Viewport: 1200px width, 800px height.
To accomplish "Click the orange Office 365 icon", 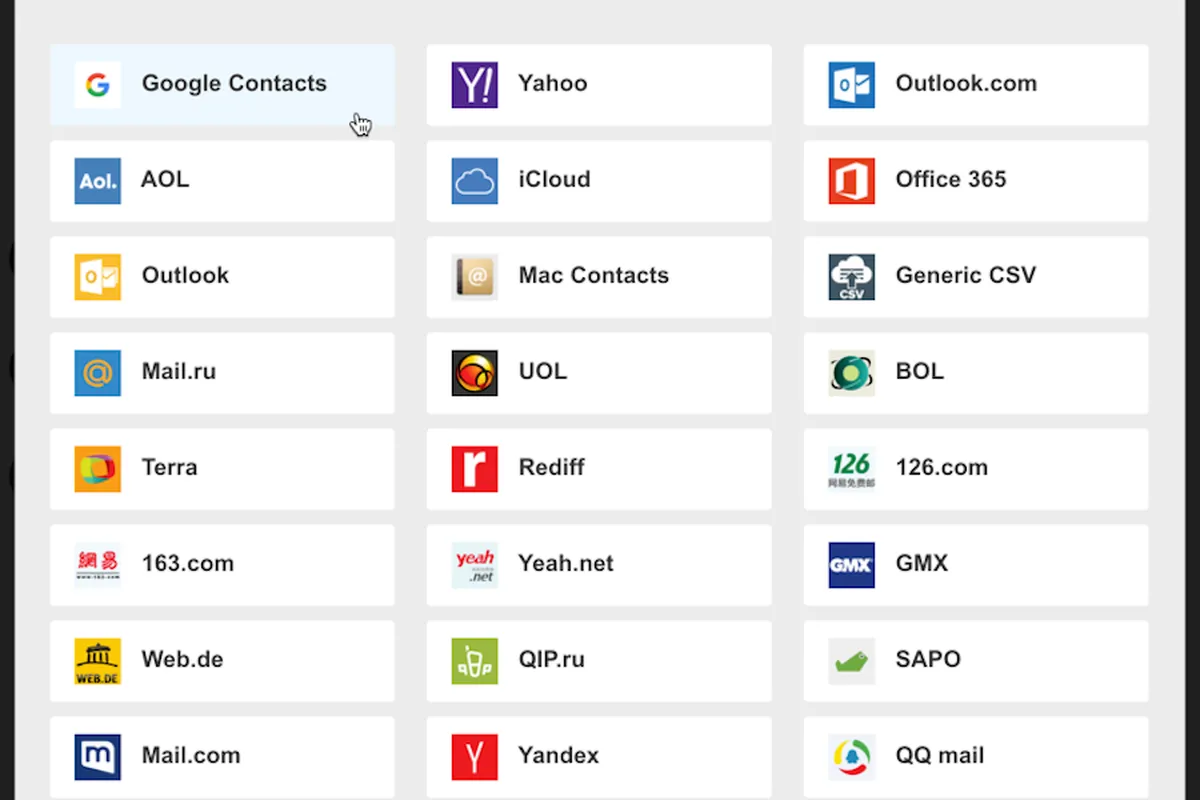I will [x=851, y=181].
